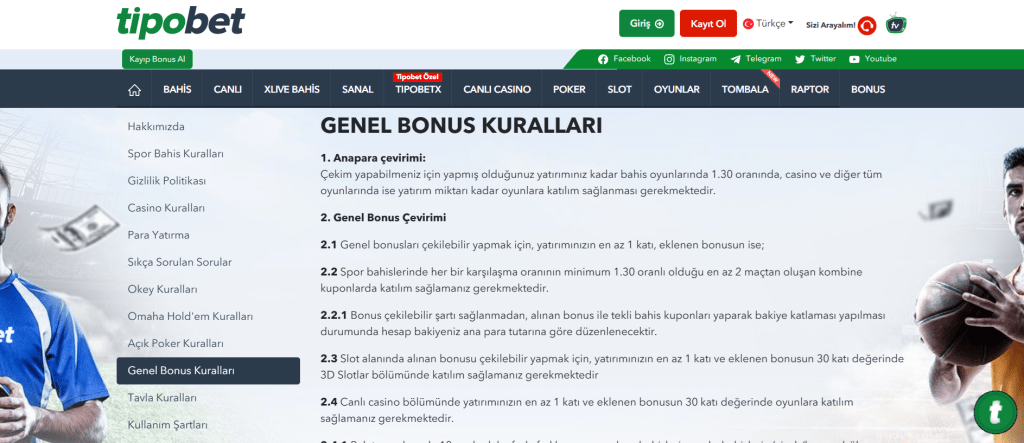This screenshot has width=1024, height=443.
Task: Click the Sizi Arayalım headset icon
Action: click(x=867, y=25)
